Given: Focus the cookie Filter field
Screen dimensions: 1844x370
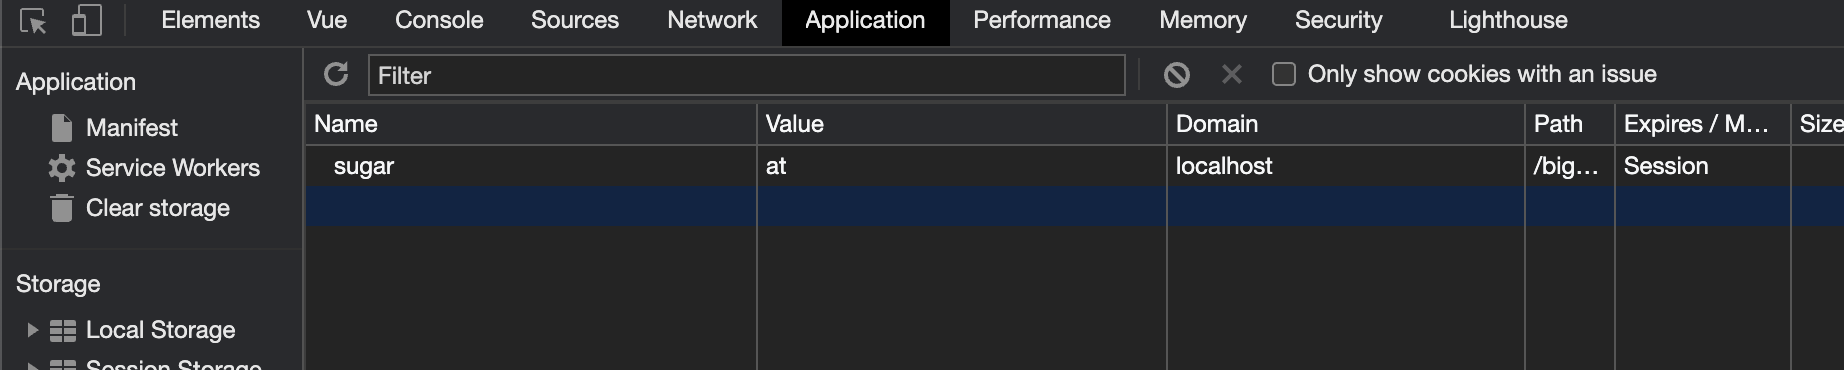Looking at the screenshot, I should pos(747,75).
